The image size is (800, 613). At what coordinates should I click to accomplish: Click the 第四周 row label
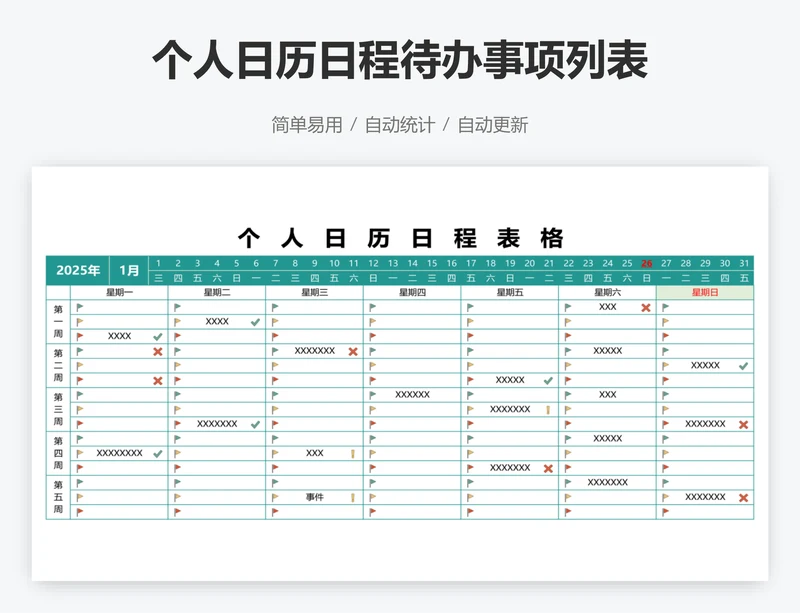coord(58,453)
